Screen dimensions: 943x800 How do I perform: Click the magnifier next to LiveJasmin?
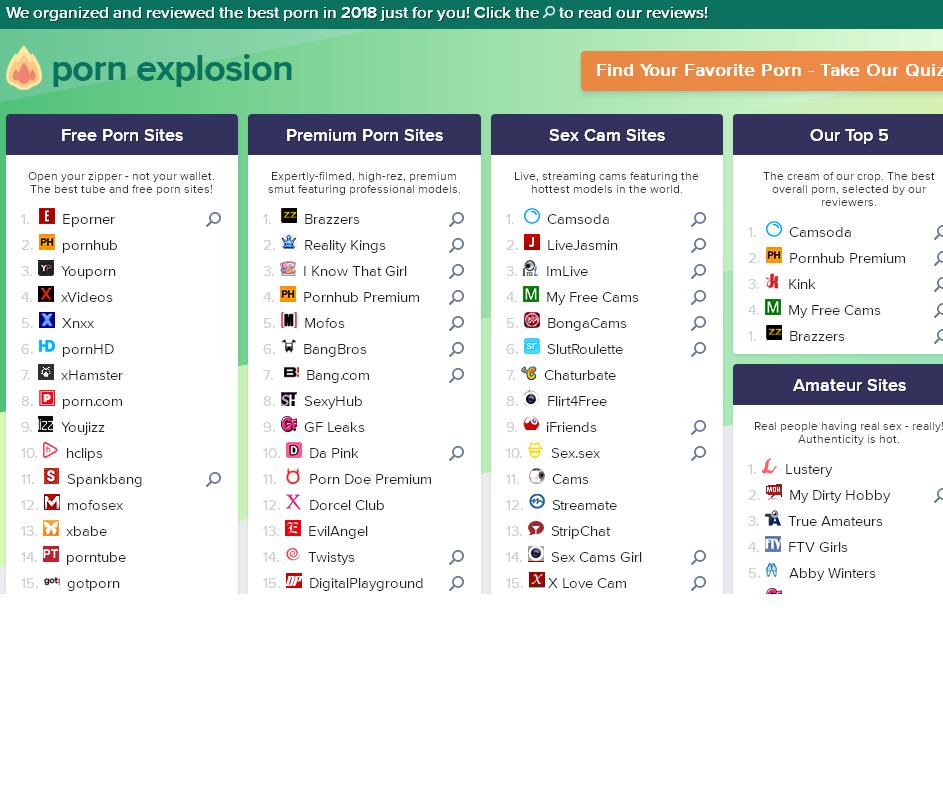[698, 245]
